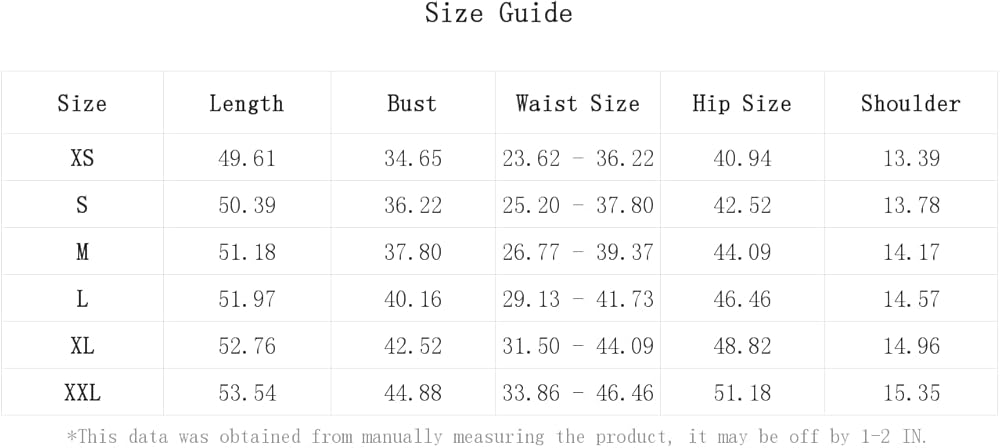Image resolution: width=1000 pixels, height=448 pixels.
Task: Click the manual measurement disclaimer footnote
Action: click(496, 436)
